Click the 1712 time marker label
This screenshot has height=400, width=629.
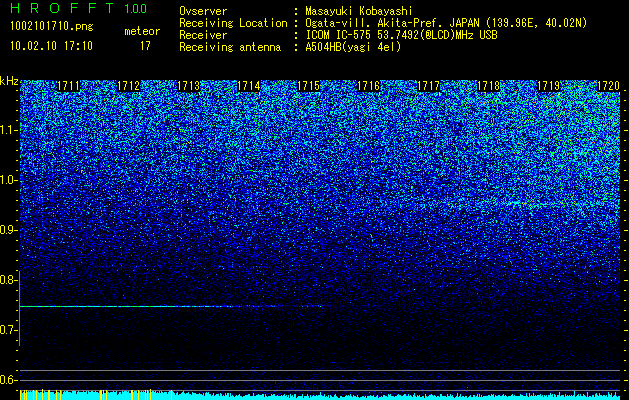(x=128, y=86)
